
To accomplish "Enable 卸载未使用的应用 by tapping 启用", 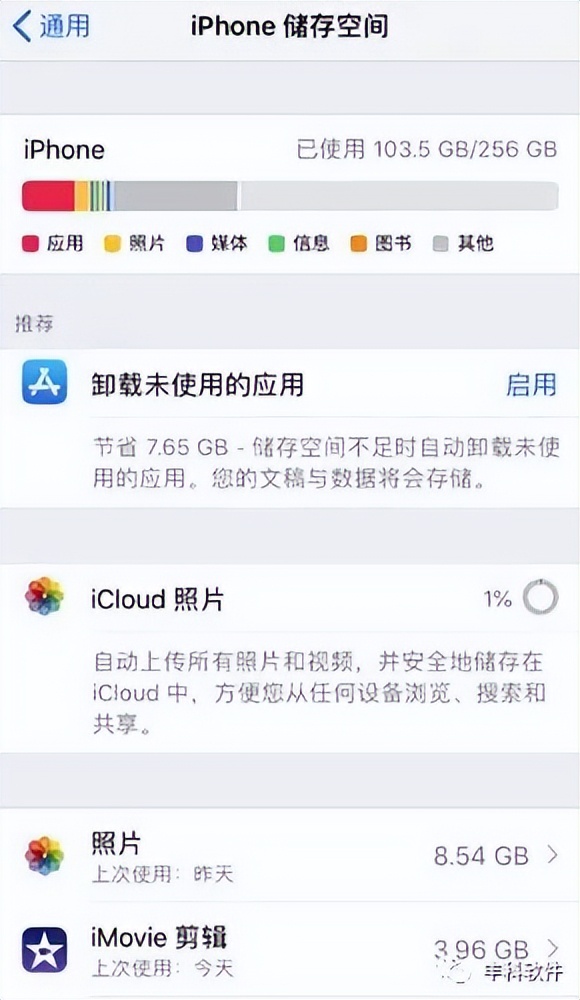I will point(531,385).
